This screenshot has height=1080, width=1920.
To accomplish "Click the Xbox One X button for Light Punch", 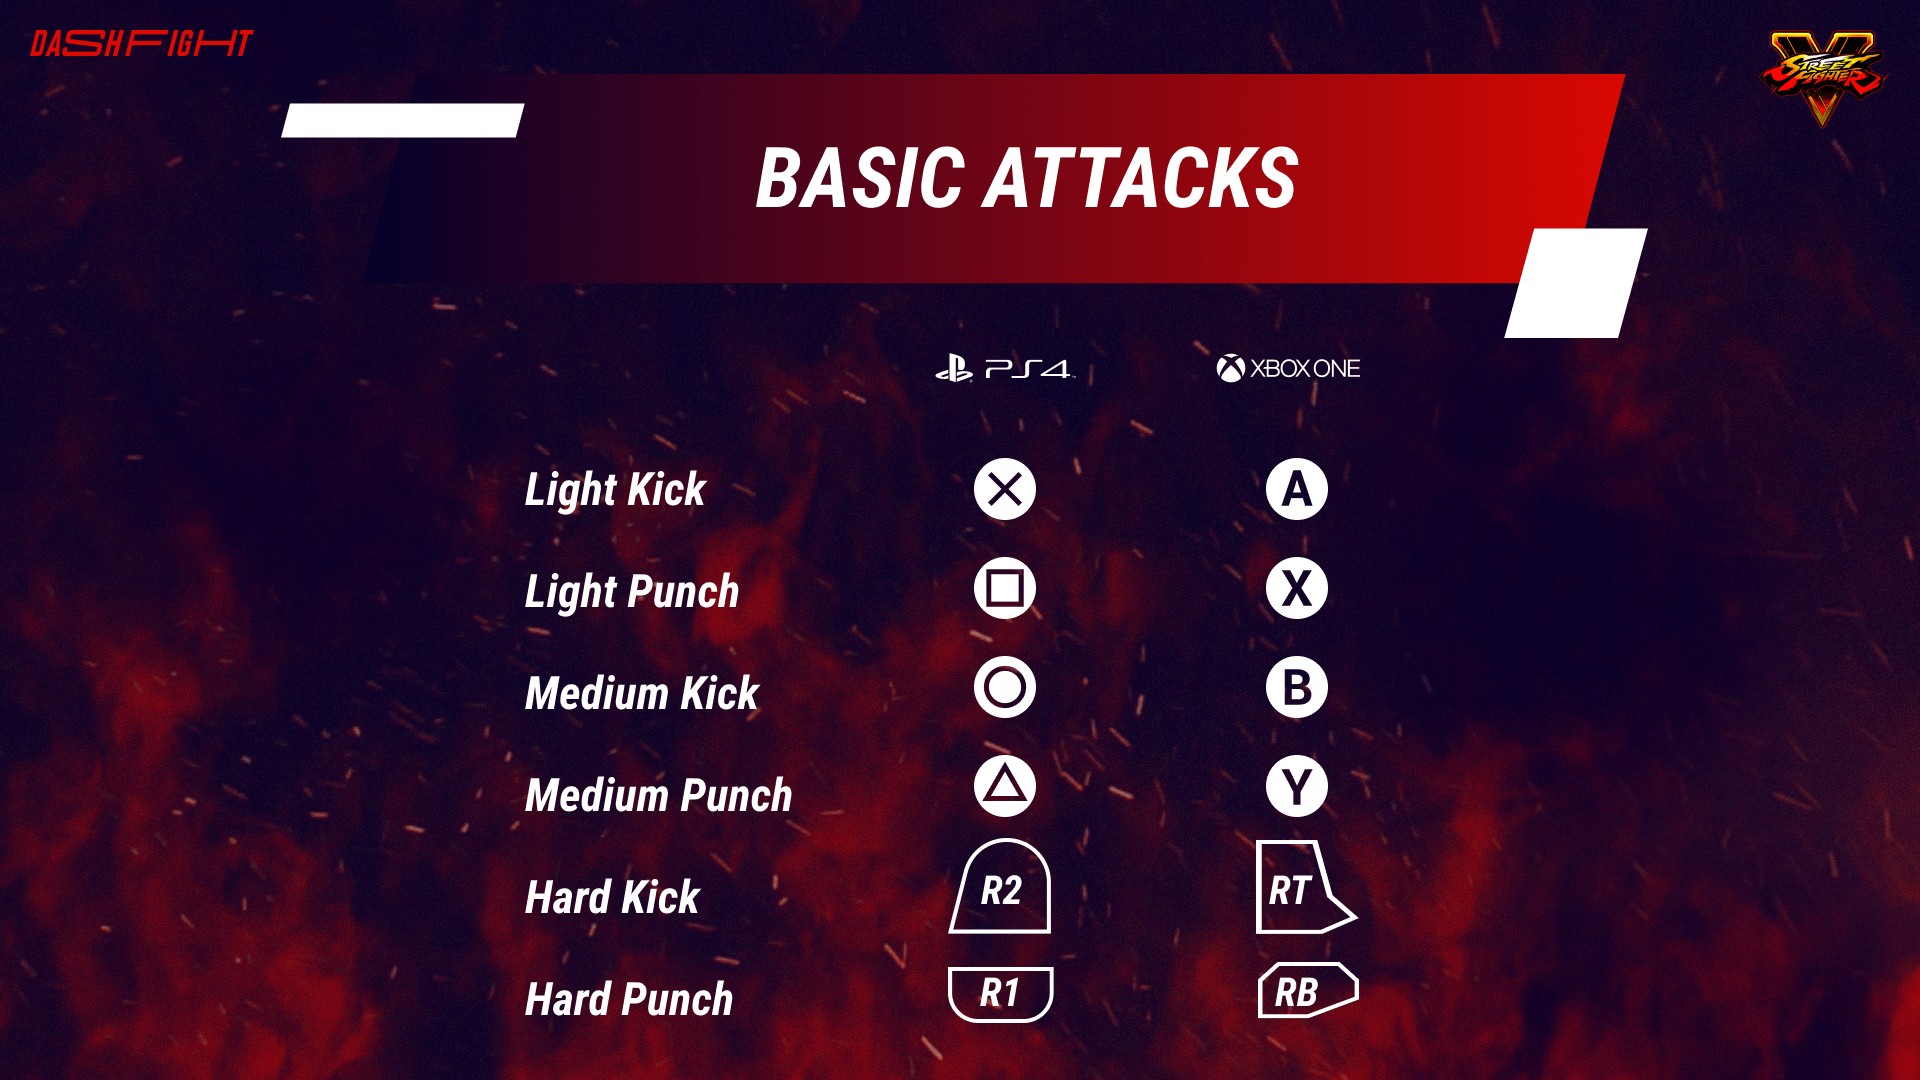I will click(1294, 588).
